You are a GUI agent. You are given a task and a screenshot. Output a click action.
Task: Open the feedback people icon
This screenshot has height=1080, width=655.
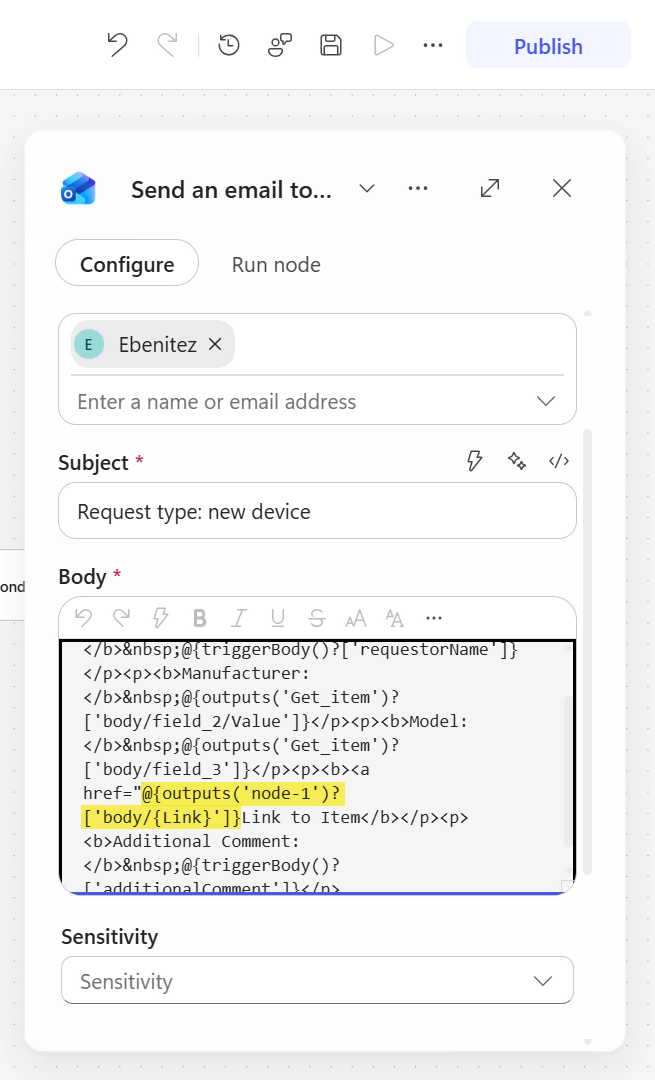tap(280, 45)
